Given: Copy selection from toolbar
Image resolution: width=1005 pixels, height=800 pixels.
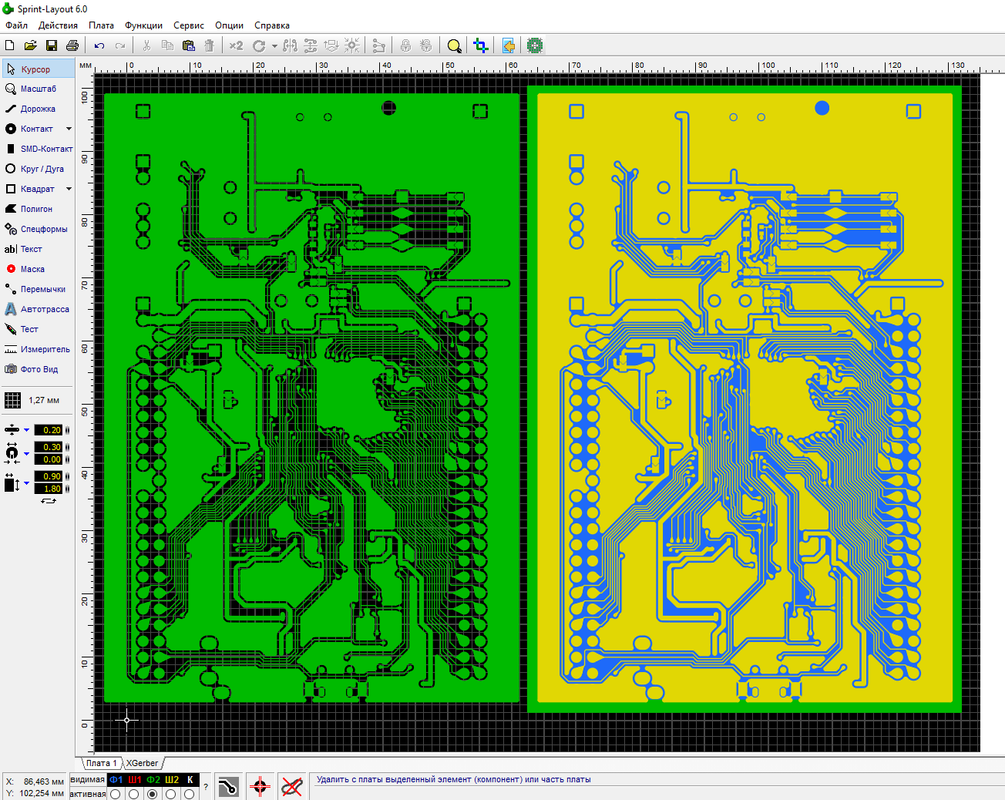Looking at the screenshot, I should pos(167,46).
